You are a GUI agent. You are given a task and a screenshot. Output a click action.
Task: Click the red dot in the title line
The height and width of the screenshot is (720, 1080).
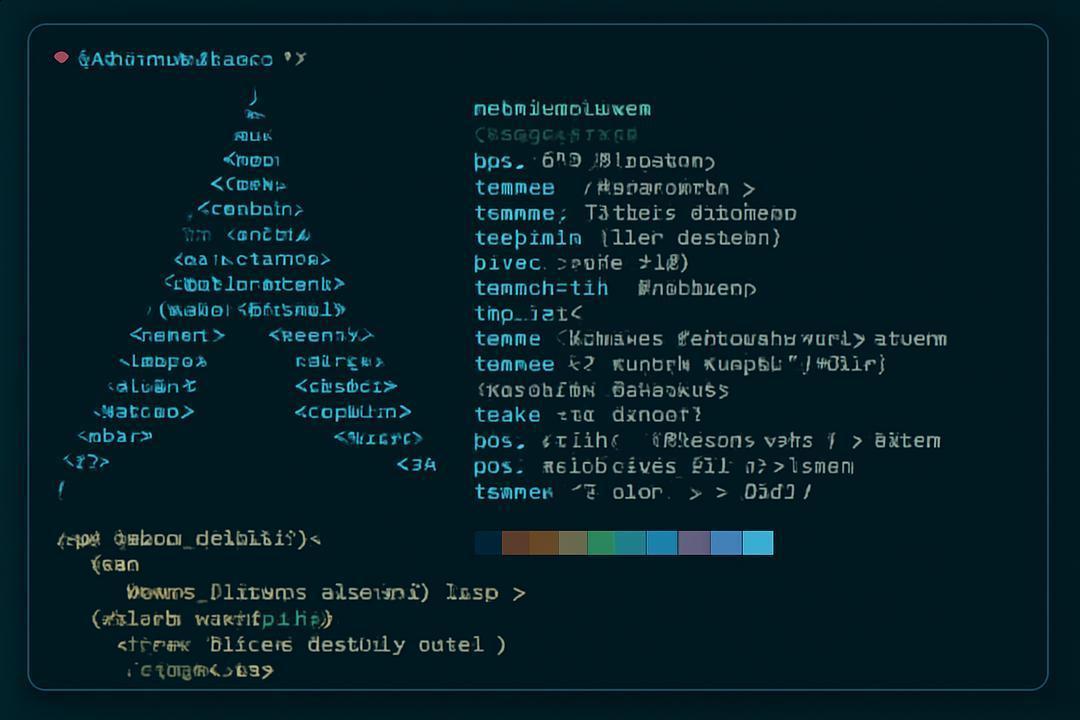click(61, 57)
